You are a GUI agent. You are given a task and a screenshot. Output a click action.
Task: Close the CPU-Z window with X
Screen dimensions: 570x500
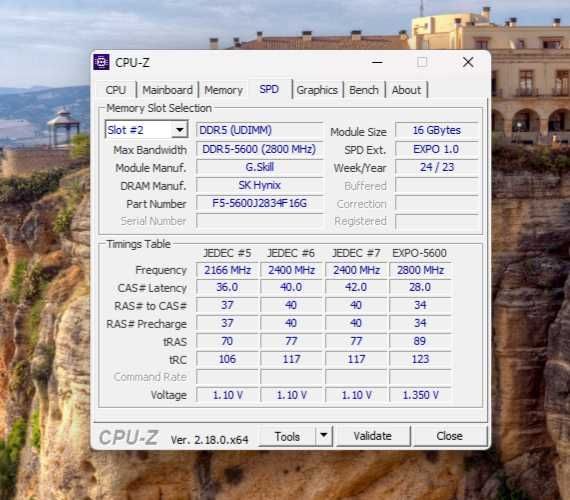point(468,62)
